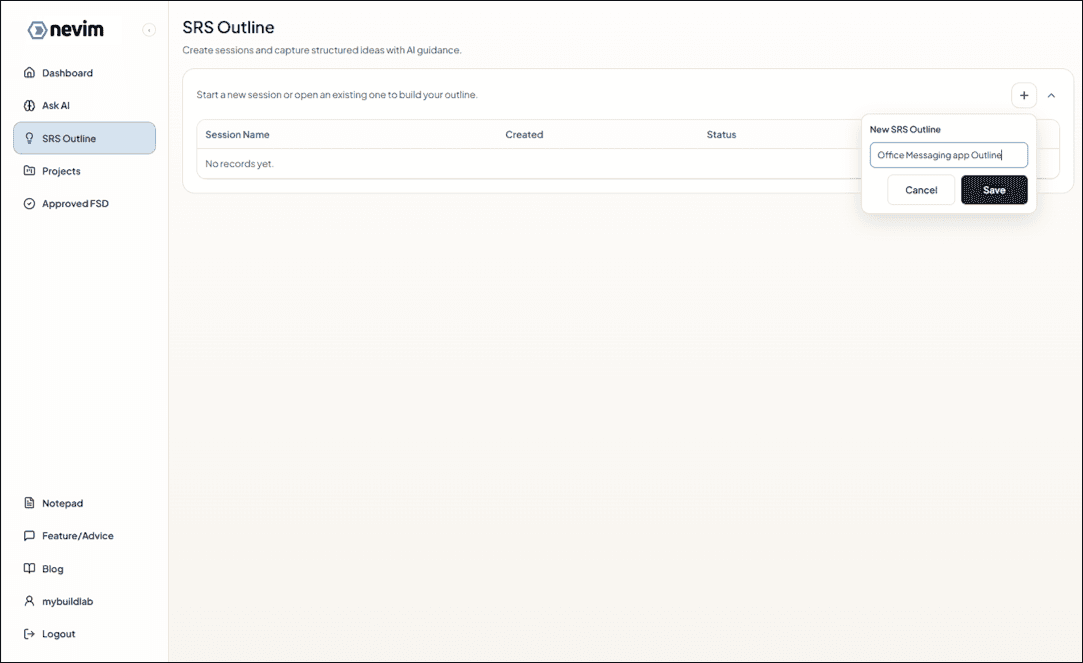Sort by the Session Name column header
1083x663 pixels.
tap(237, 134)
